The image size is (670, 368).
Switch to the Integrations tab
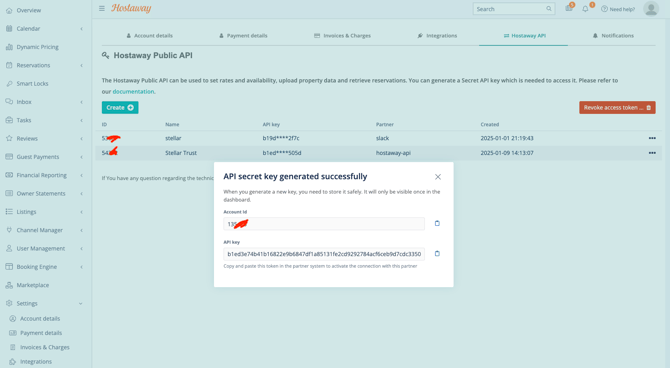coord(437,35)
